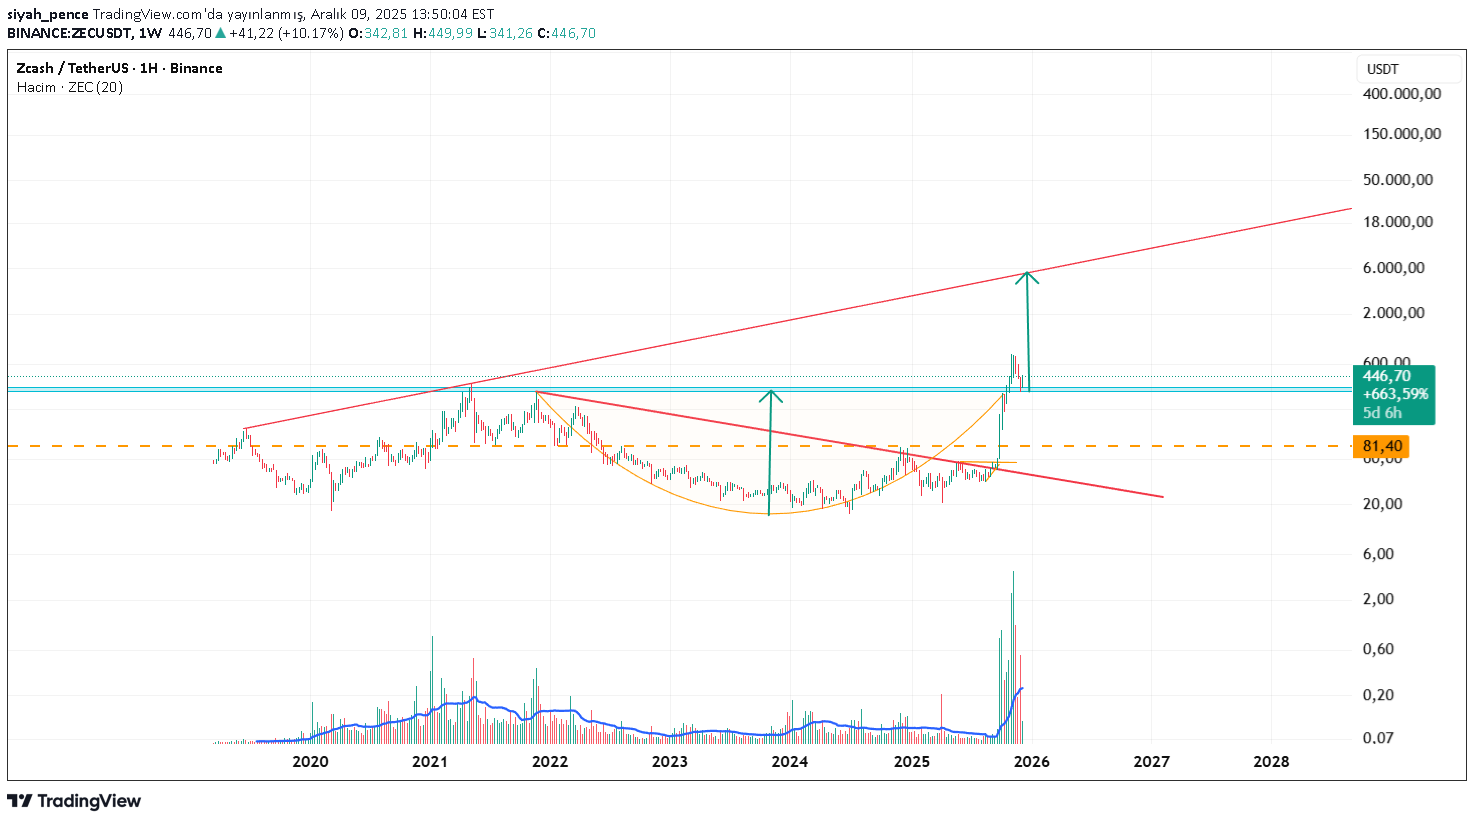Click the BINANCE:ZECUSDT symbol in header
Viewport: 1474px width, 822px height.
pyautogui.click(x=71, y=33)
